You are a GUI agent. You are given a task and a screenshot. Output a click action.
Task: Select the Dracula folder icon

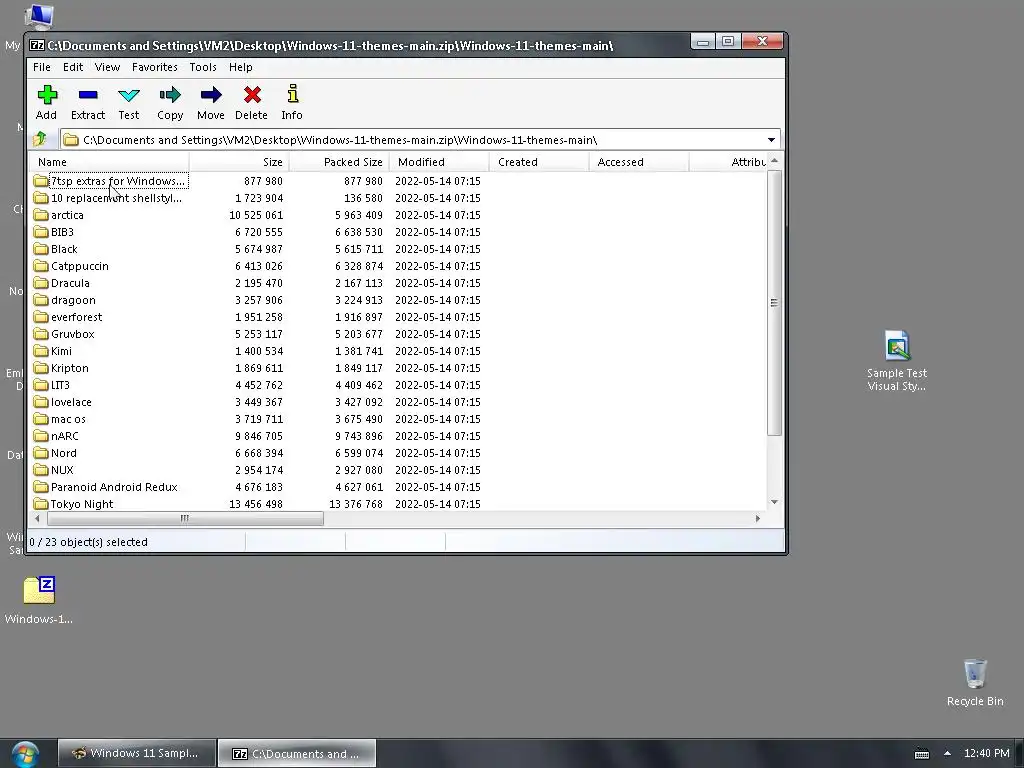(x=41, y=283)
